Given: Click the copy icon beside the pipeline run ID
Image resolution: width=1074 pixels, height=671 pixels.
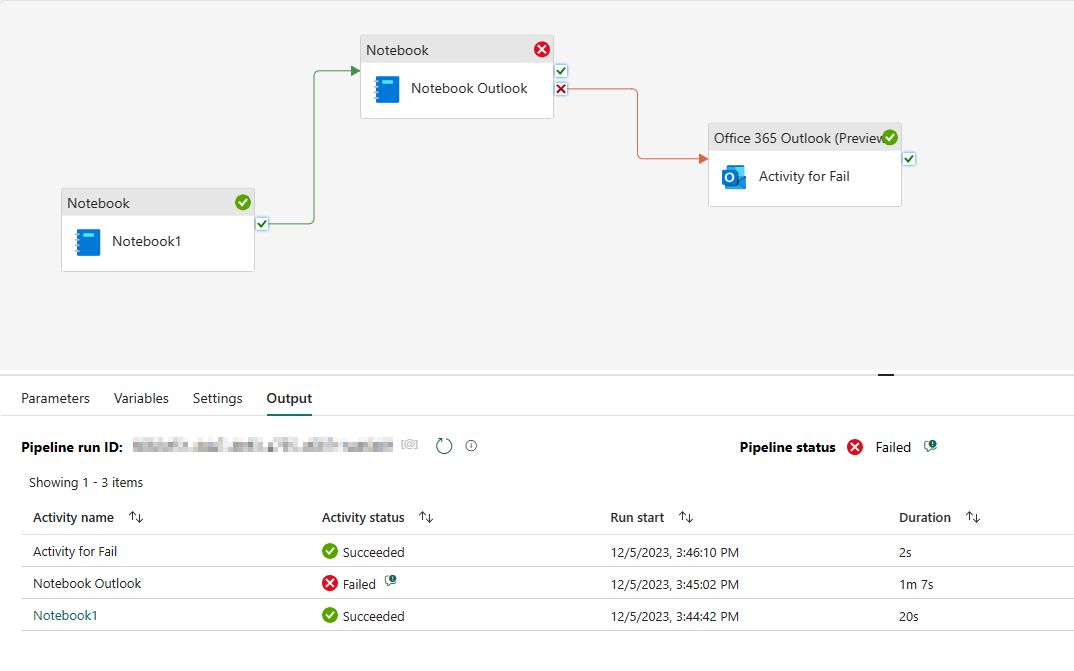Looking at the screenshot, I should 410,444.
